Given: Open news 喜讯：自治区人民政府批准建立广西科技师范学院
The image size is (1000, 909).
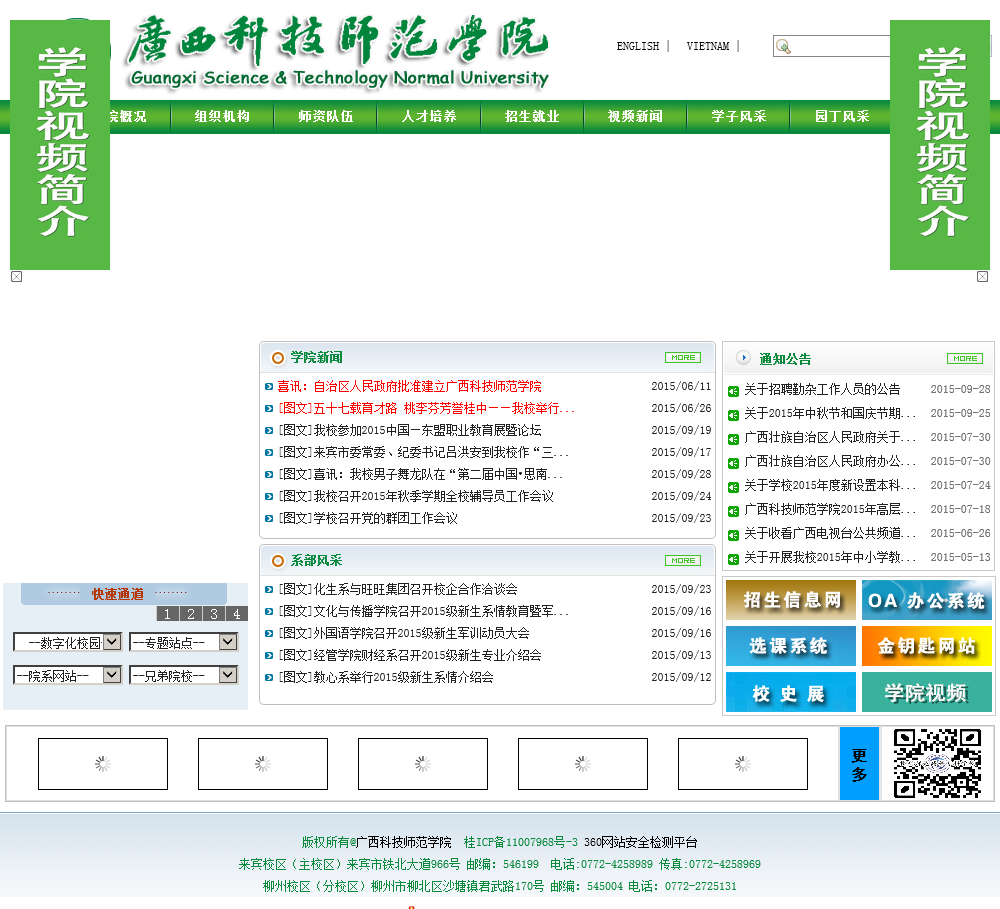Looking at the screenshot, I should 409,387.
